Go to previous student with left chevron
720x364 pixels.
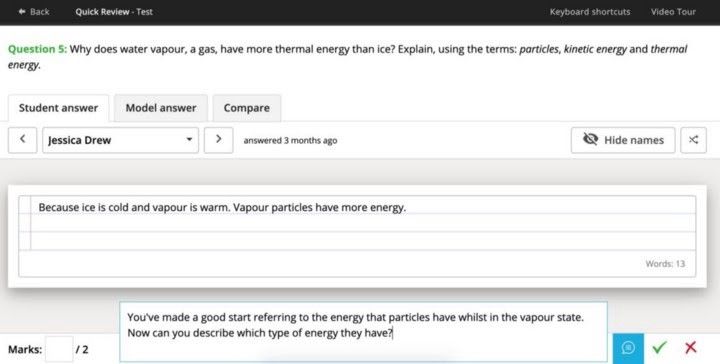[22, 140]
